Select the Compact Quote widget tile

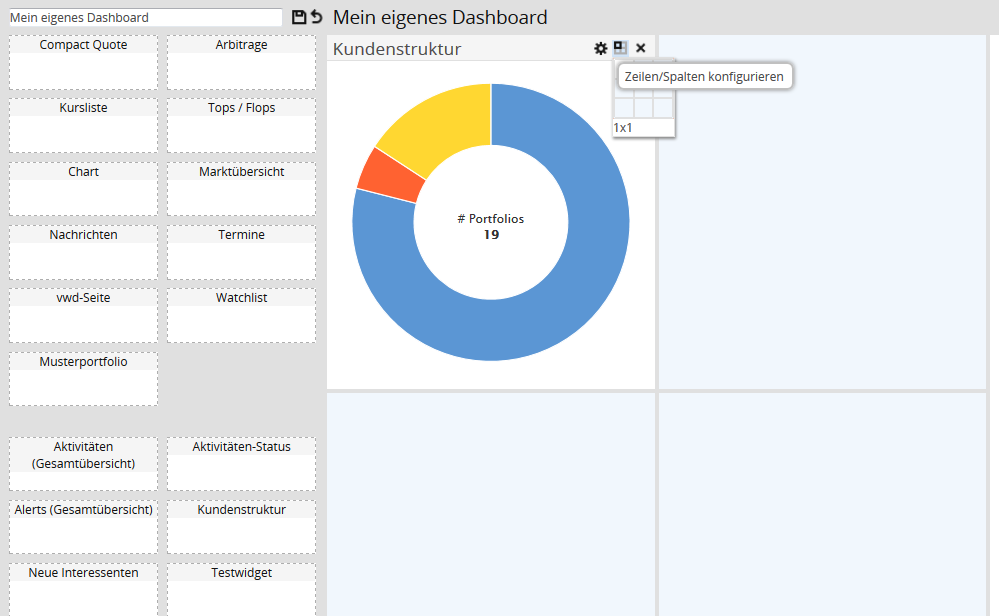coord(83,62)
